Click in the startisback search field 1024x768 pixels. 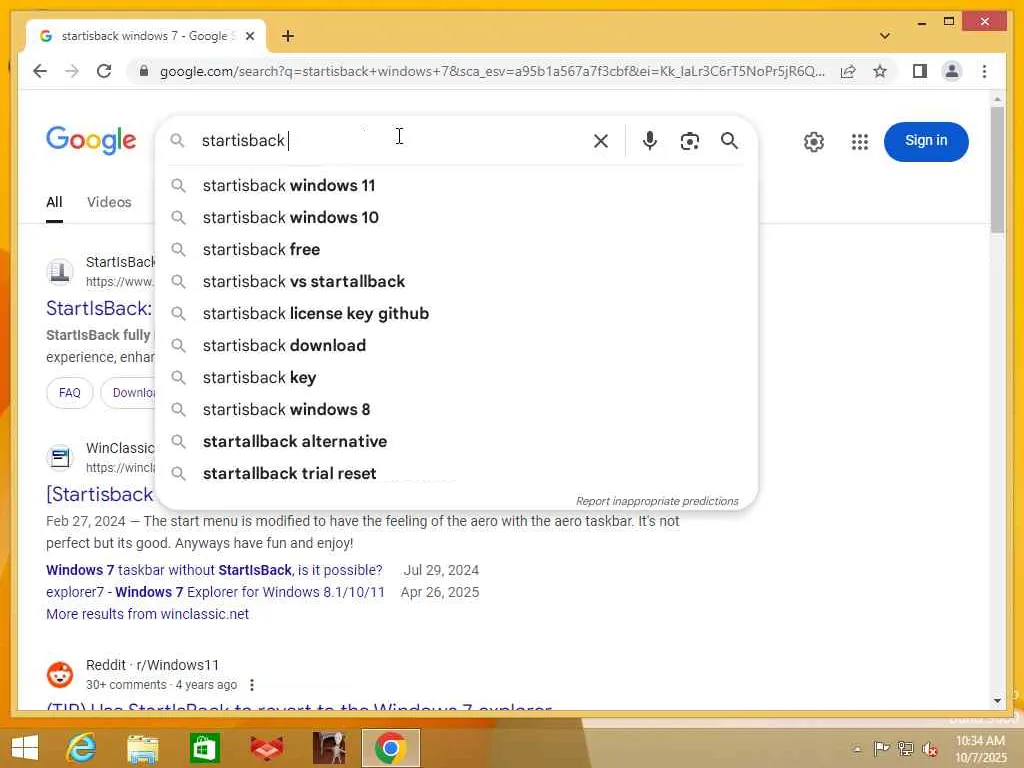pos(392,141)
